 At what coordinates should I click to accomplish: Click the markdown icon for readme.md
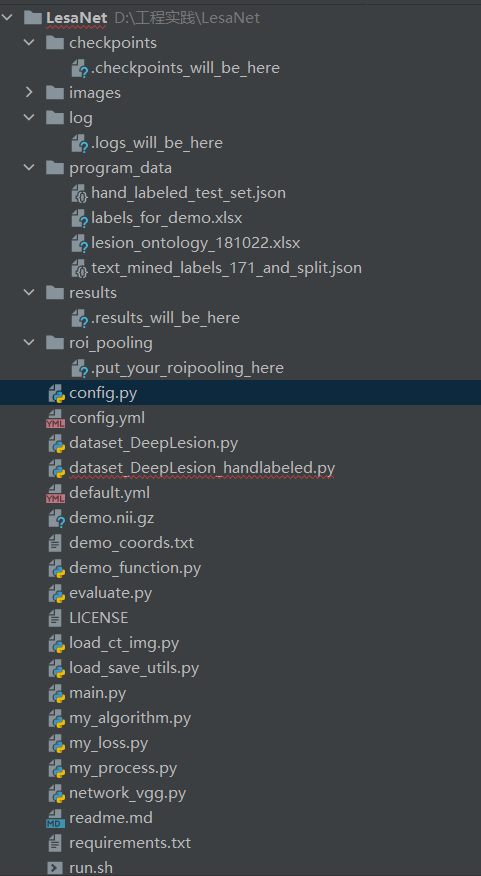coord(55,818)
